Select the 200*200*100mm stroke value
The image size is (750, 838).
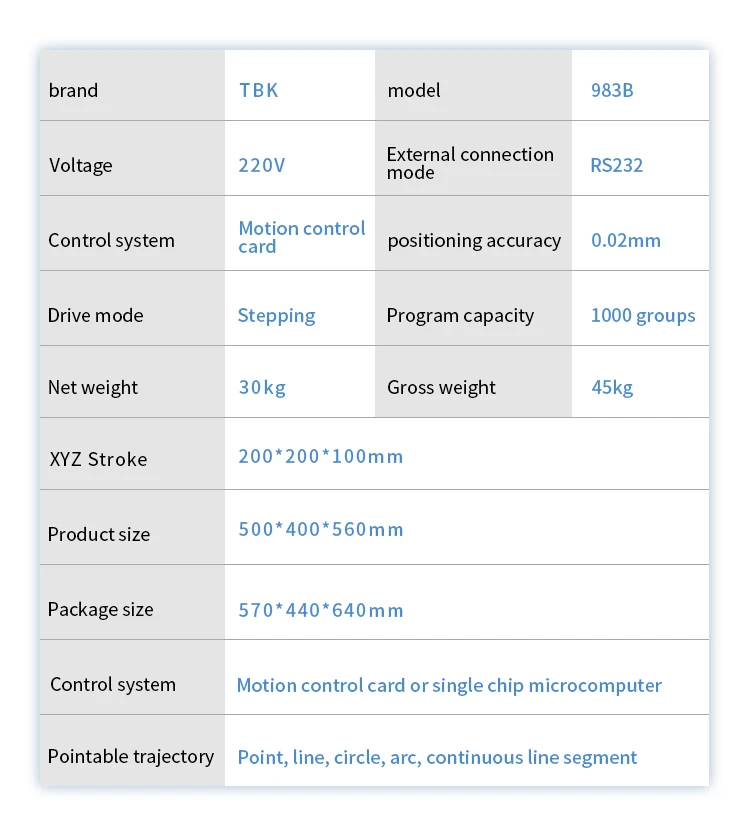(320, 457)
